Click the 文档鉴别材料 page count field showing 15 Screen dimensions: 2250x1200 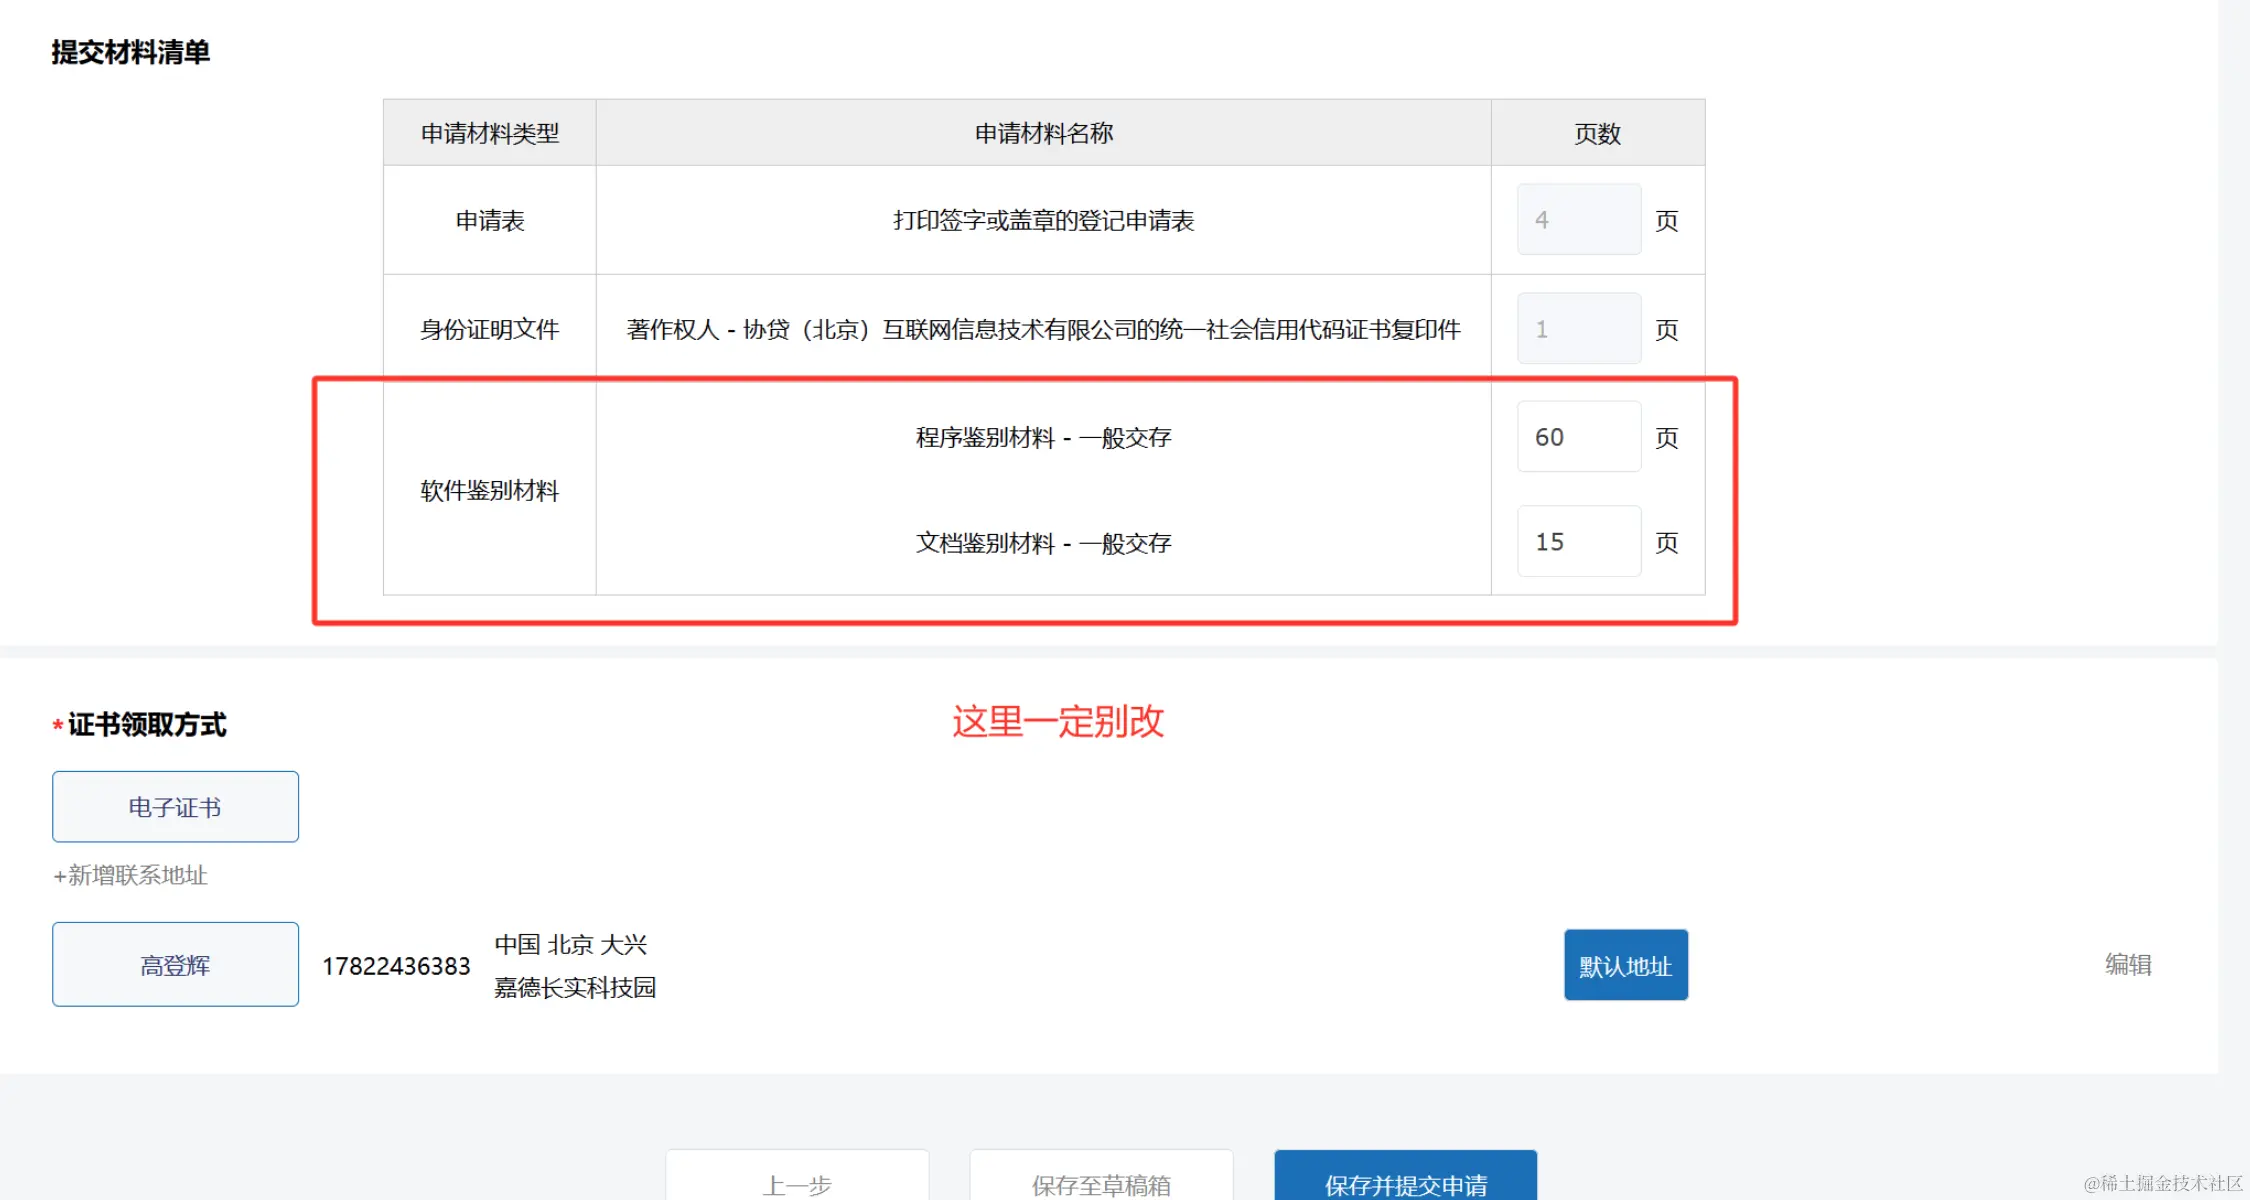pyautogui.click(x=1578, y=542)
